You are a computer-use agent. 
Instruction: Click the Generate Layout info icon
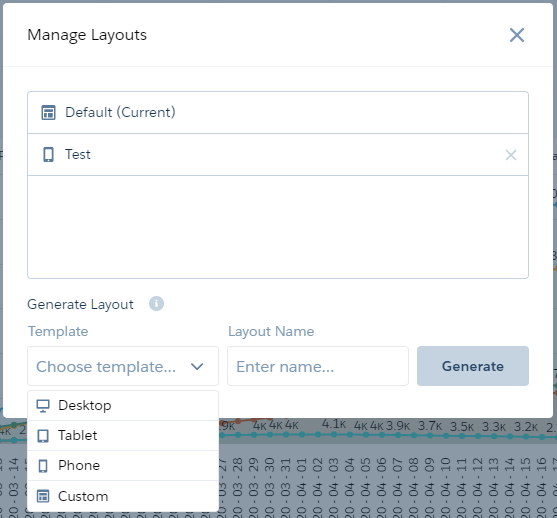click(x=156, y=304)
